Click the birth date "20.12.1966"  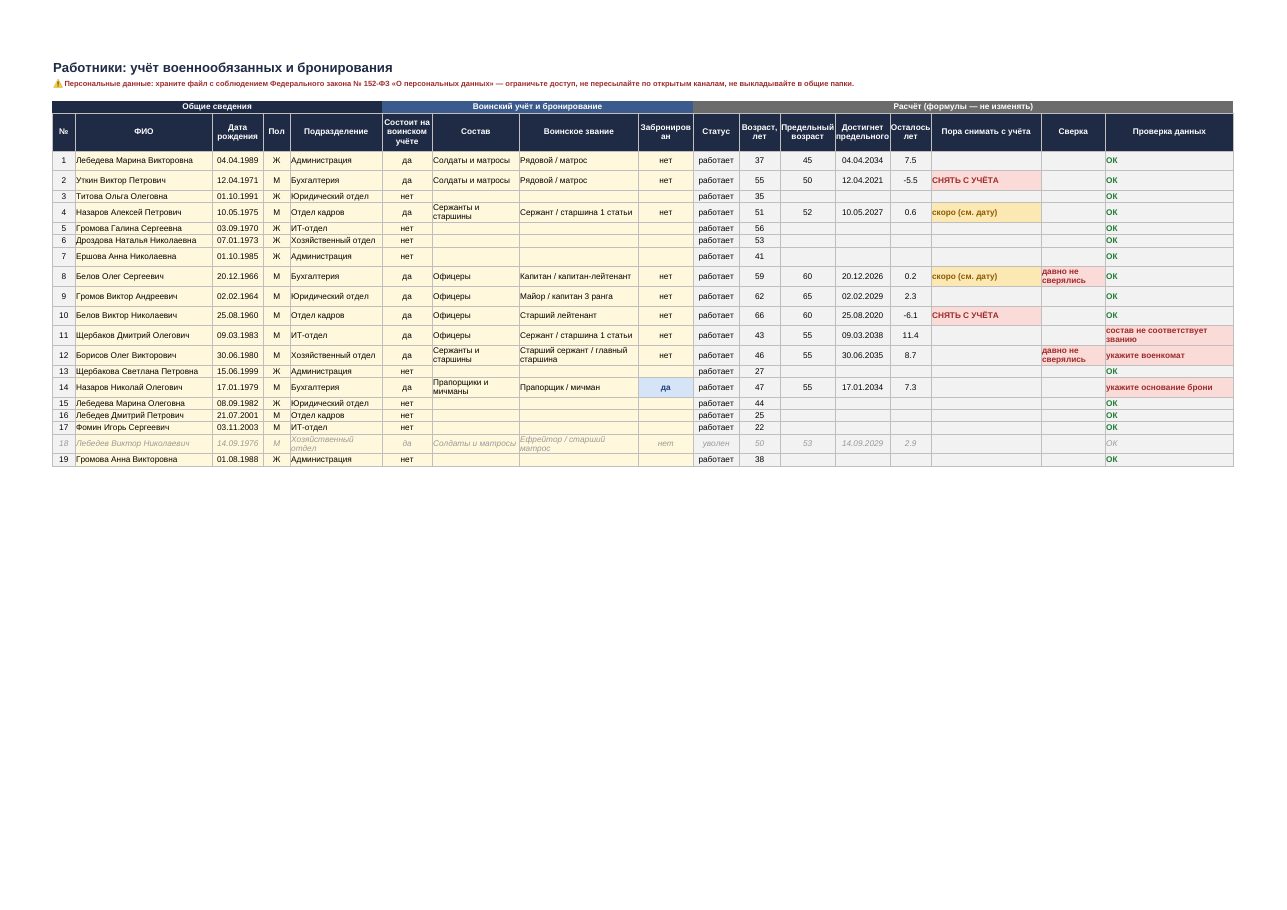(x=238, y=277)
